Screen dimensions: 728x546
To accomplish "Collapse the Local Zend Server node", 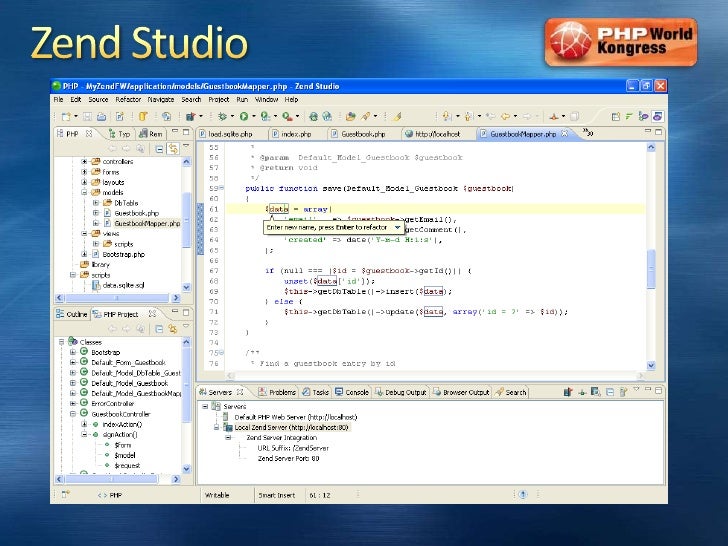I will click(x=216, y=427).
